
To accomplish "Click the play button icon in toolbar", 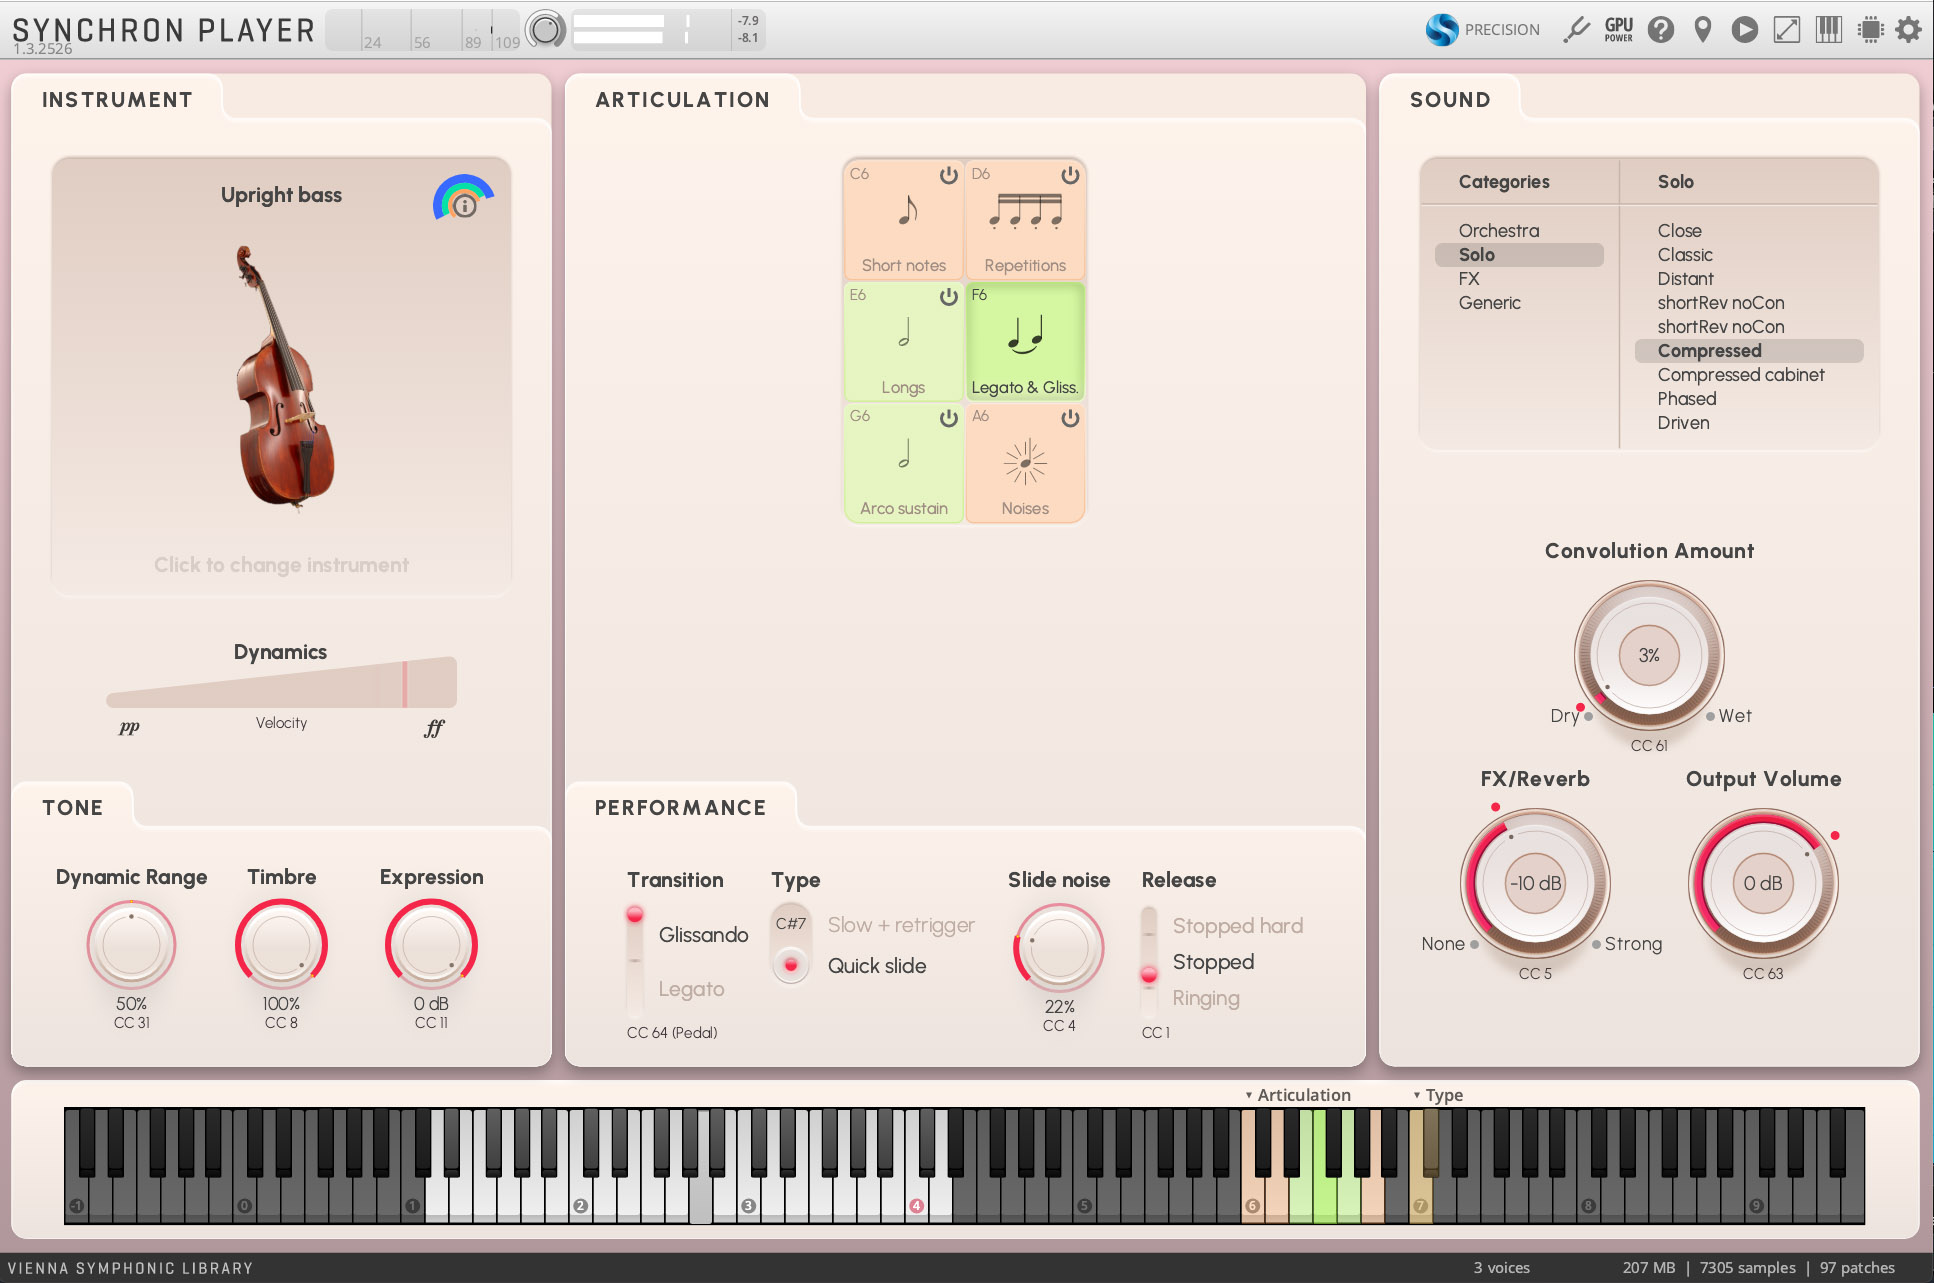I will point(1745,30).
